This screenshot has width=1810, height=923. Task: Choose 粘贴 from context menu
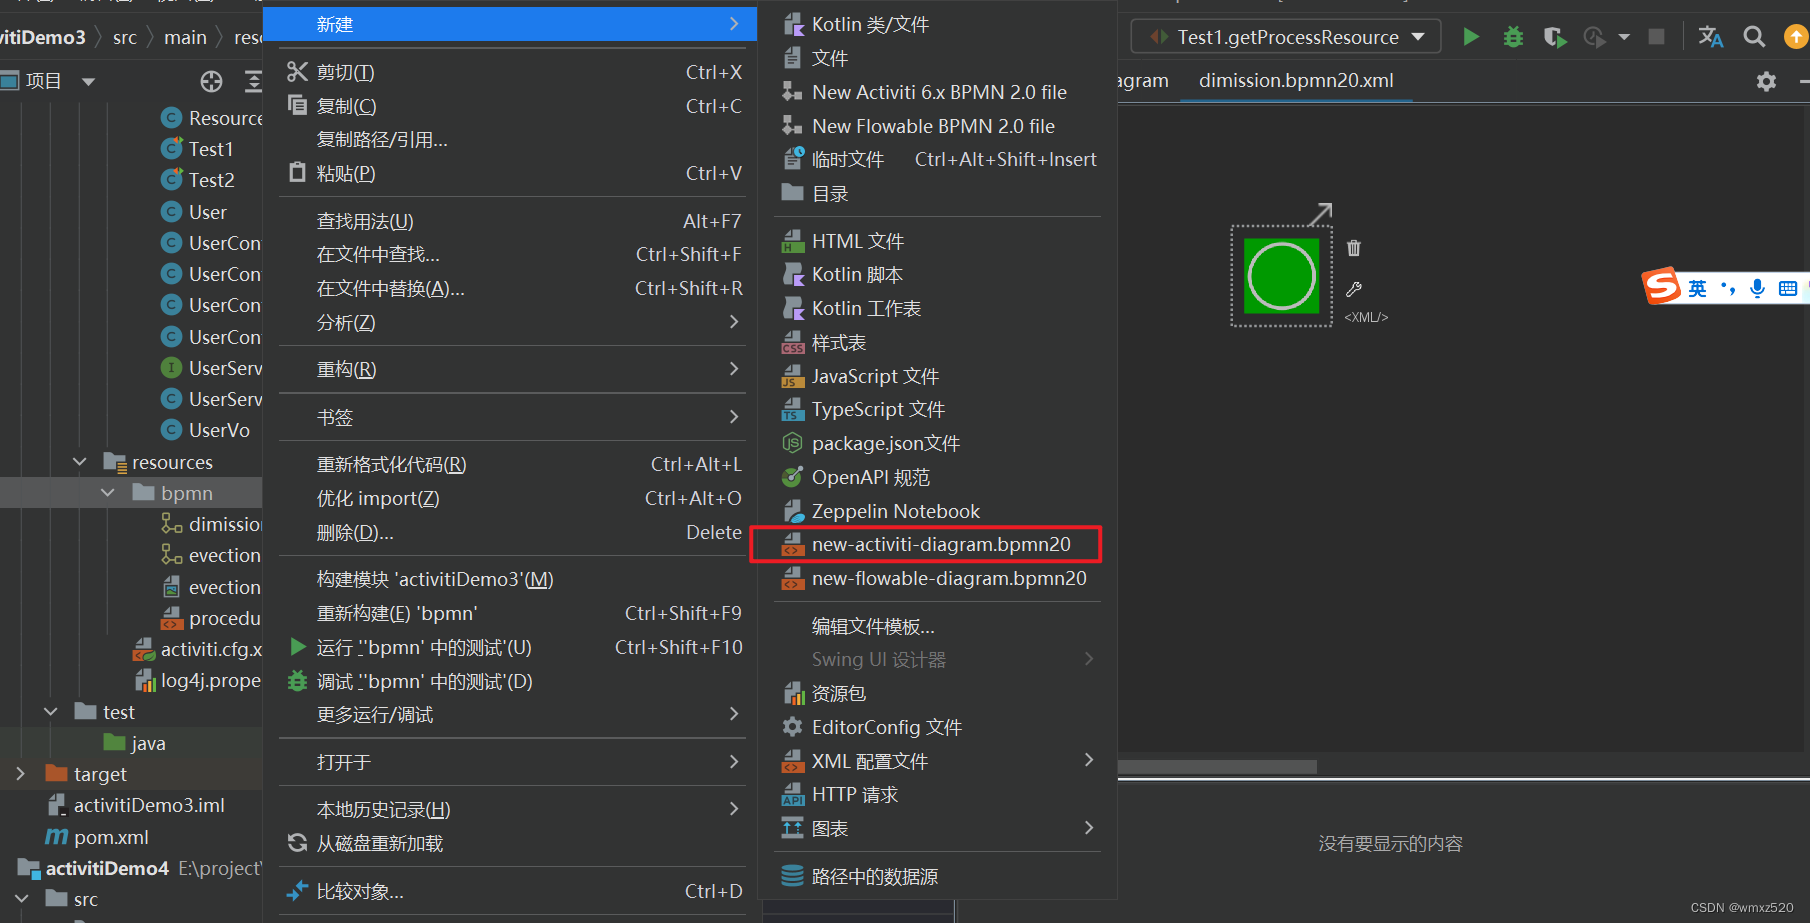coord(510,173)
